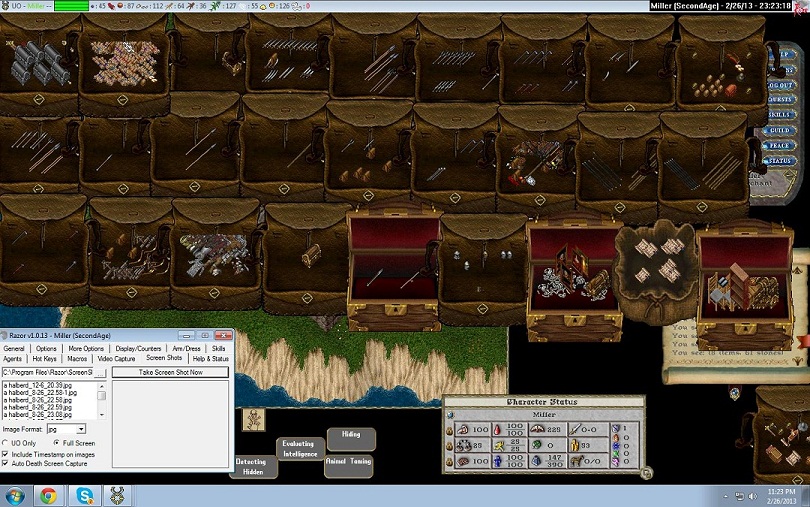The image size is (810, 507).
Task: Open Skype from the taskbar
Action: (x=84, y=495)
